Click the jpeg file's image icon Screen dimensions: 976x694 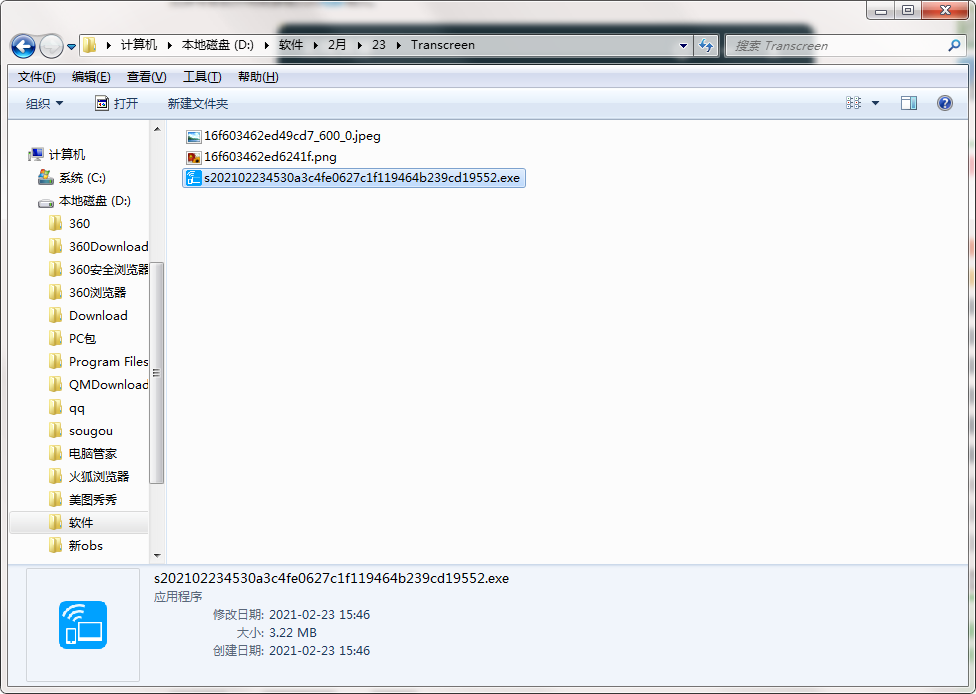(194, 136)
